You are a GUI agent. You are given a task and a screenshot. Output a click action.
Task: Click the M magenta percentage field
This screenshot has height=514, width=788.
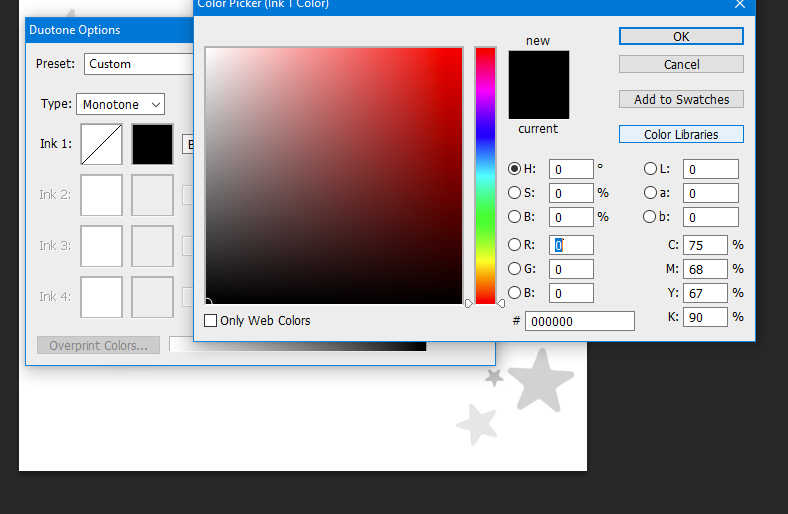coord(705,269)
